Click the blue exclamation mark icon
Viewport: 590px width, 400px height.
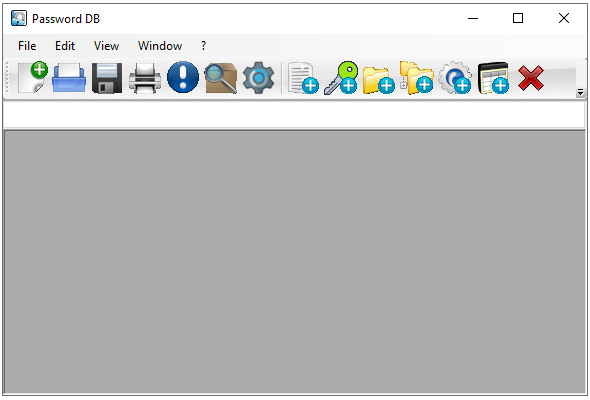point(183,77)
